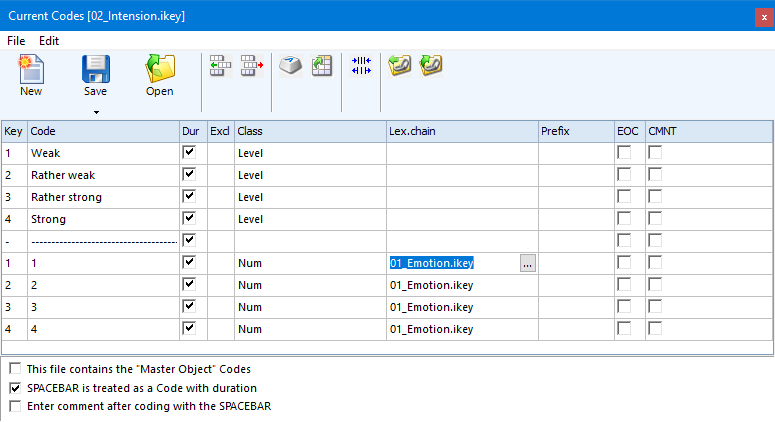Open the browse button beside 01_Emotion.ikey
775x422 pixels.
[528, 263]
